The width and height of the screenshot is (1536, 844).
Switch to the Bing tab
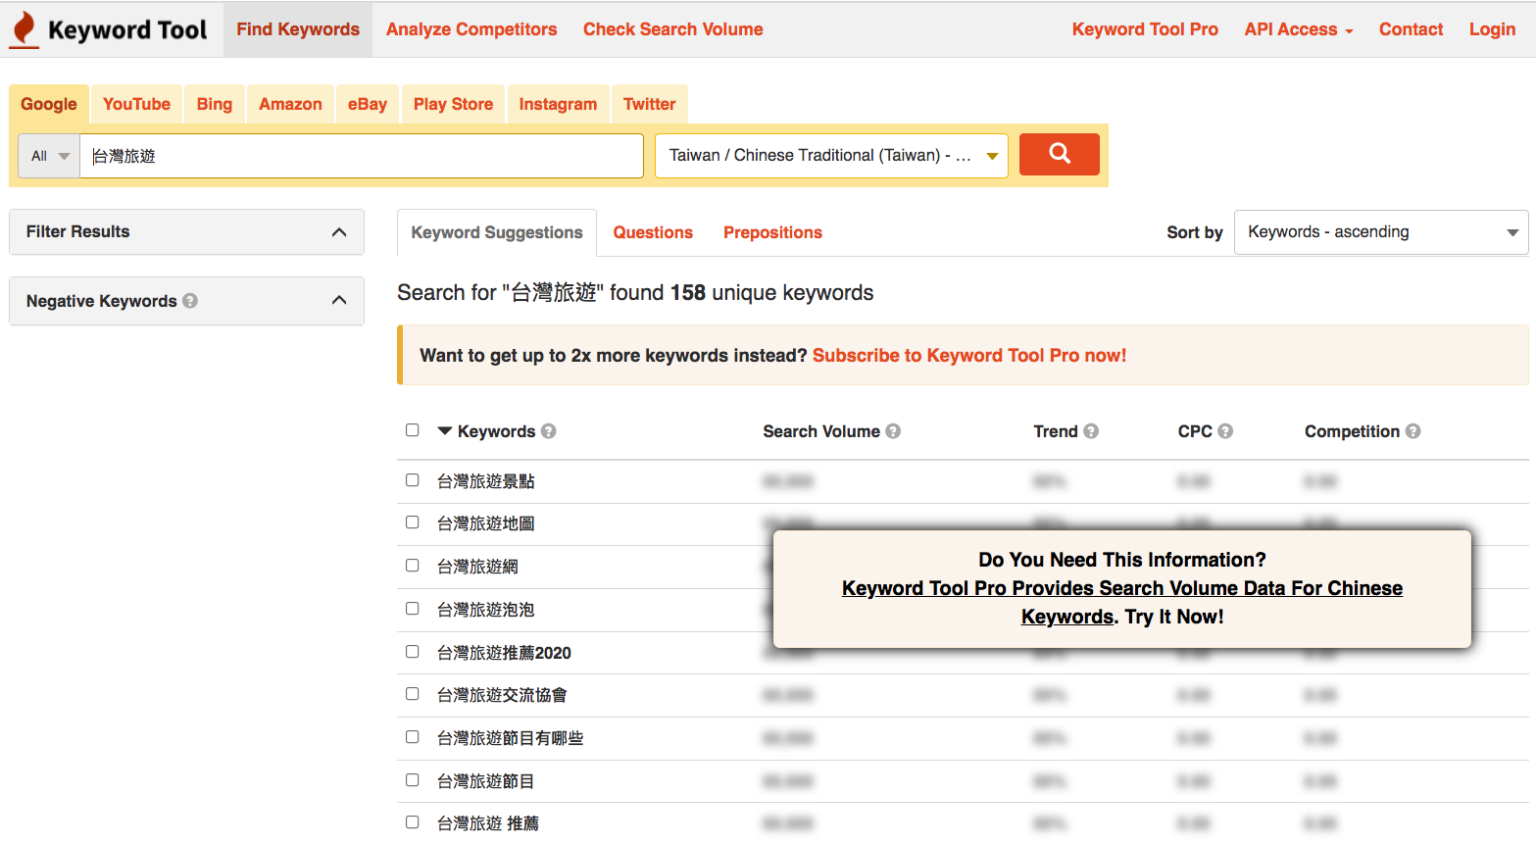pos(214,104)
